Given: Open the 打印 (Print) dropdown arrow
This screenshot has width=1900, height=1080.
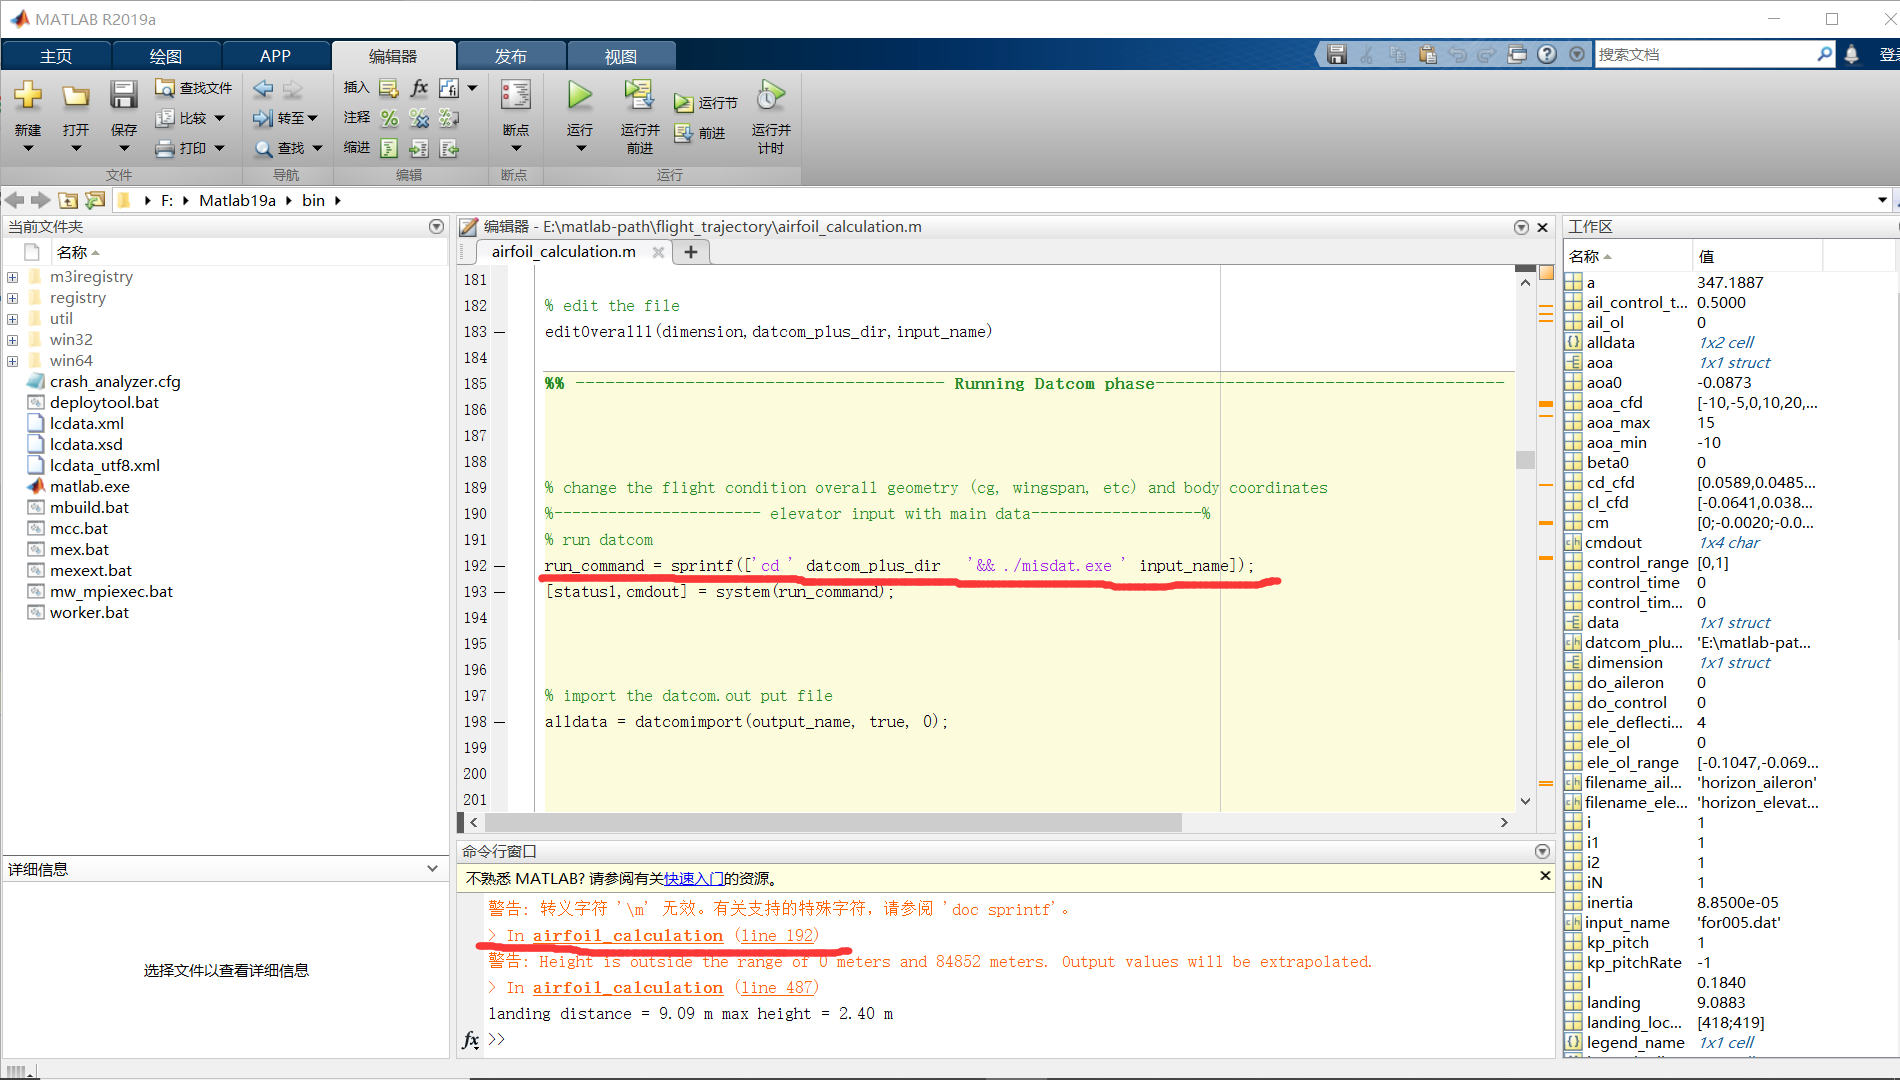Looking at the screenshot, I should click(220, 148).
